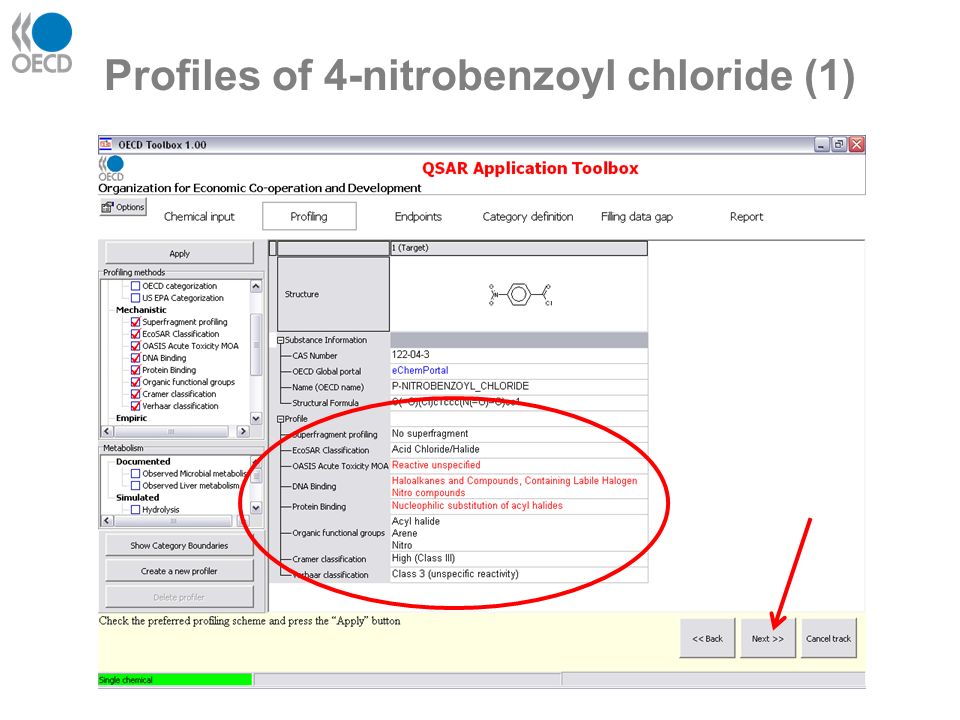The width and height of the screenshot is (960, 720).
Task: Click profiling methods list up arrow
Action: [257, 287]
